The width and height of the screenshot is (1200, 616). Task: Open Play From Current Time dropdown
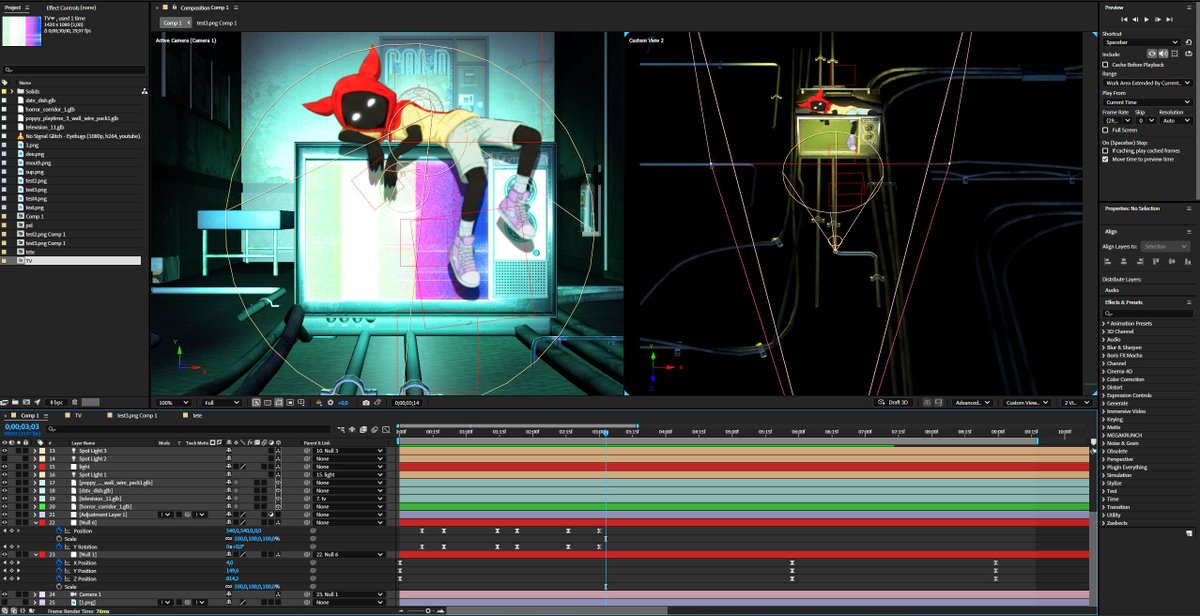point(1148,102)
